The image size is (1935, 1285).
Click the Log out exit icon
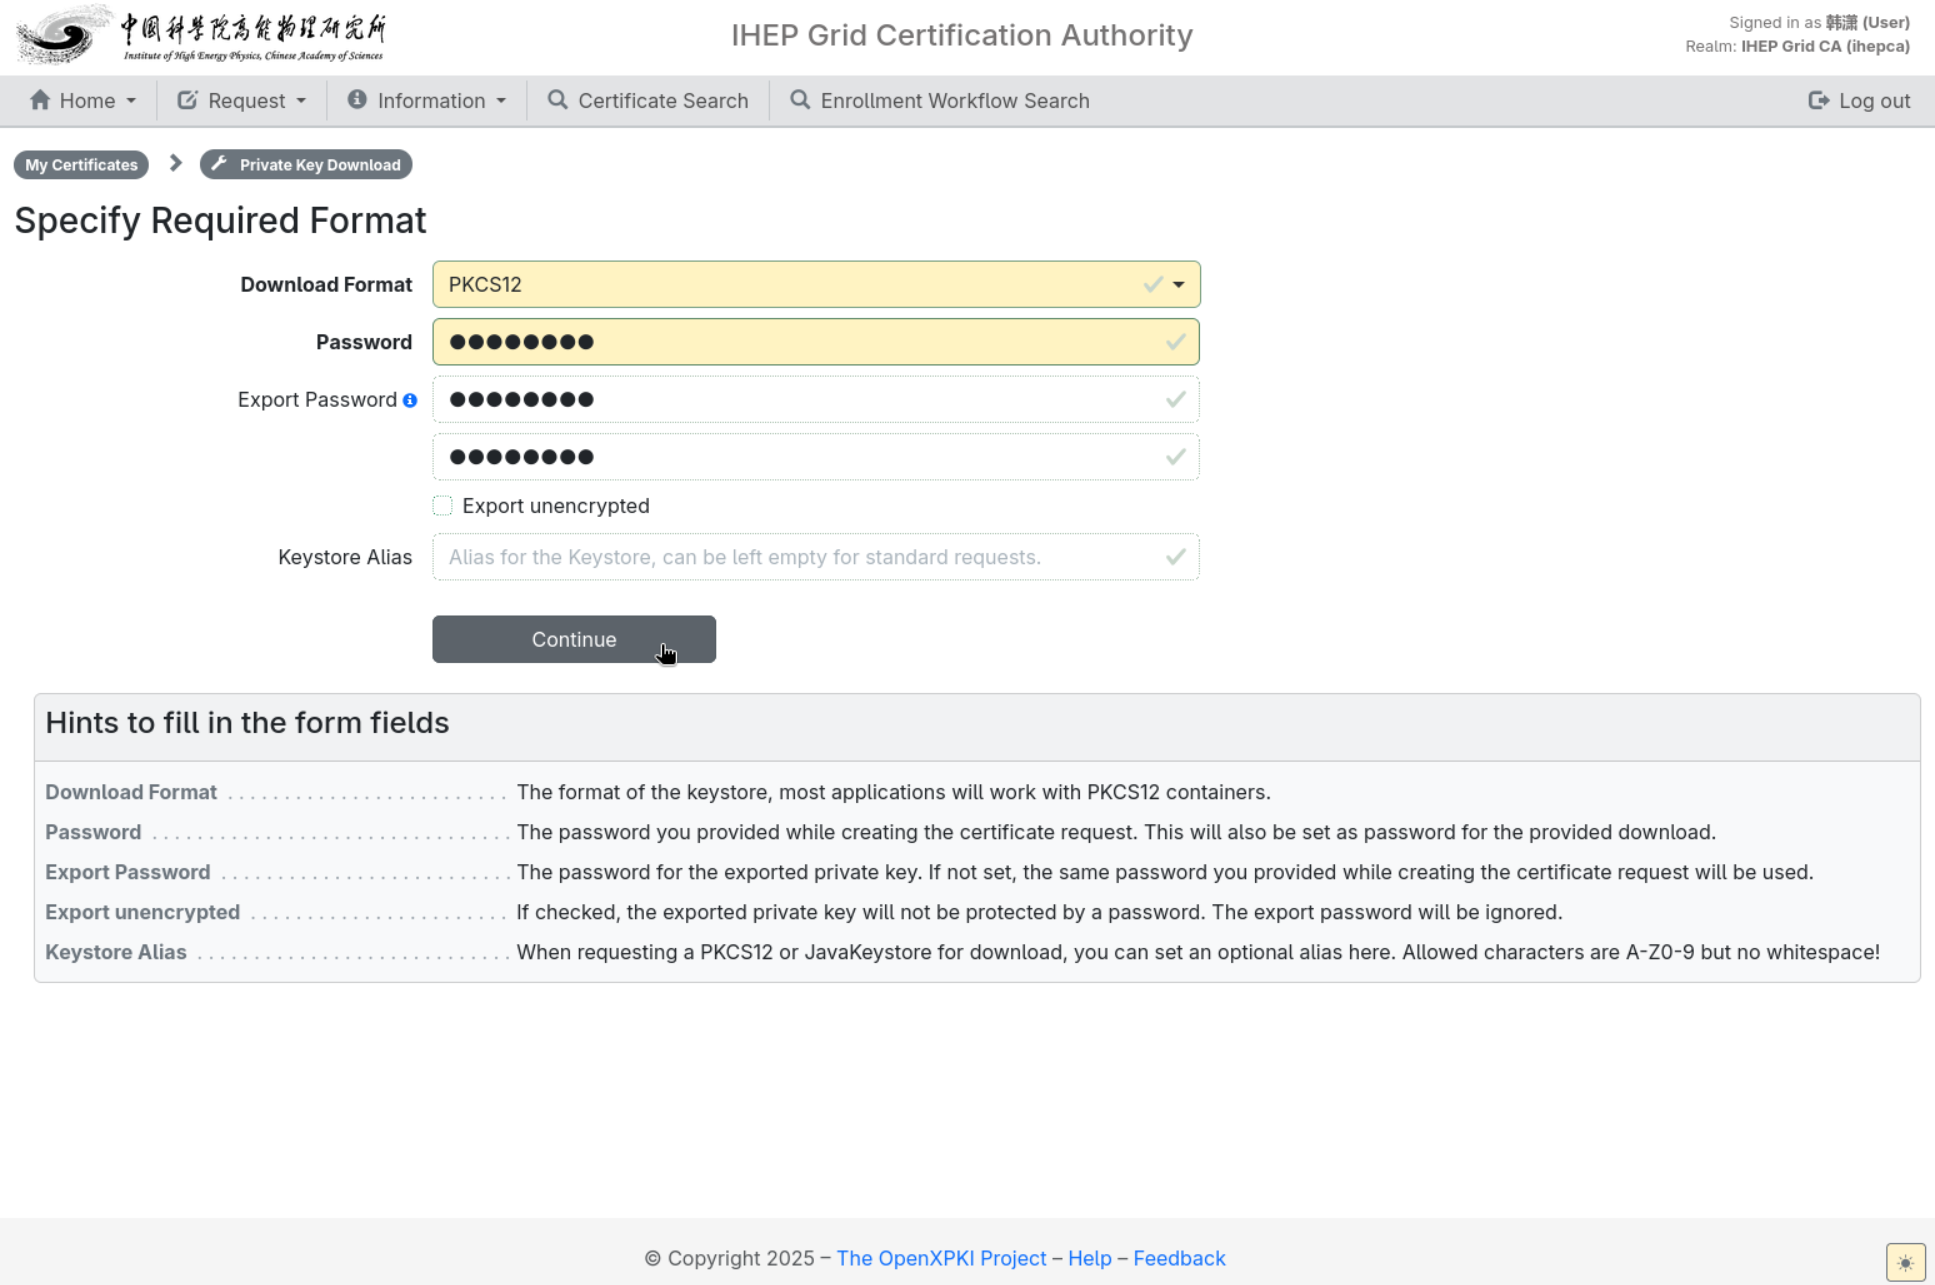[x=1819, y=100]
